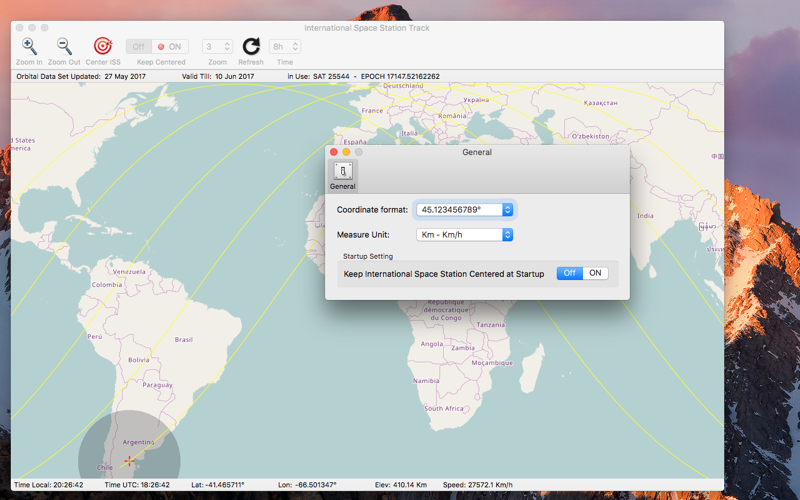Click the Zoom In magnifier icon

pos(29,46)
